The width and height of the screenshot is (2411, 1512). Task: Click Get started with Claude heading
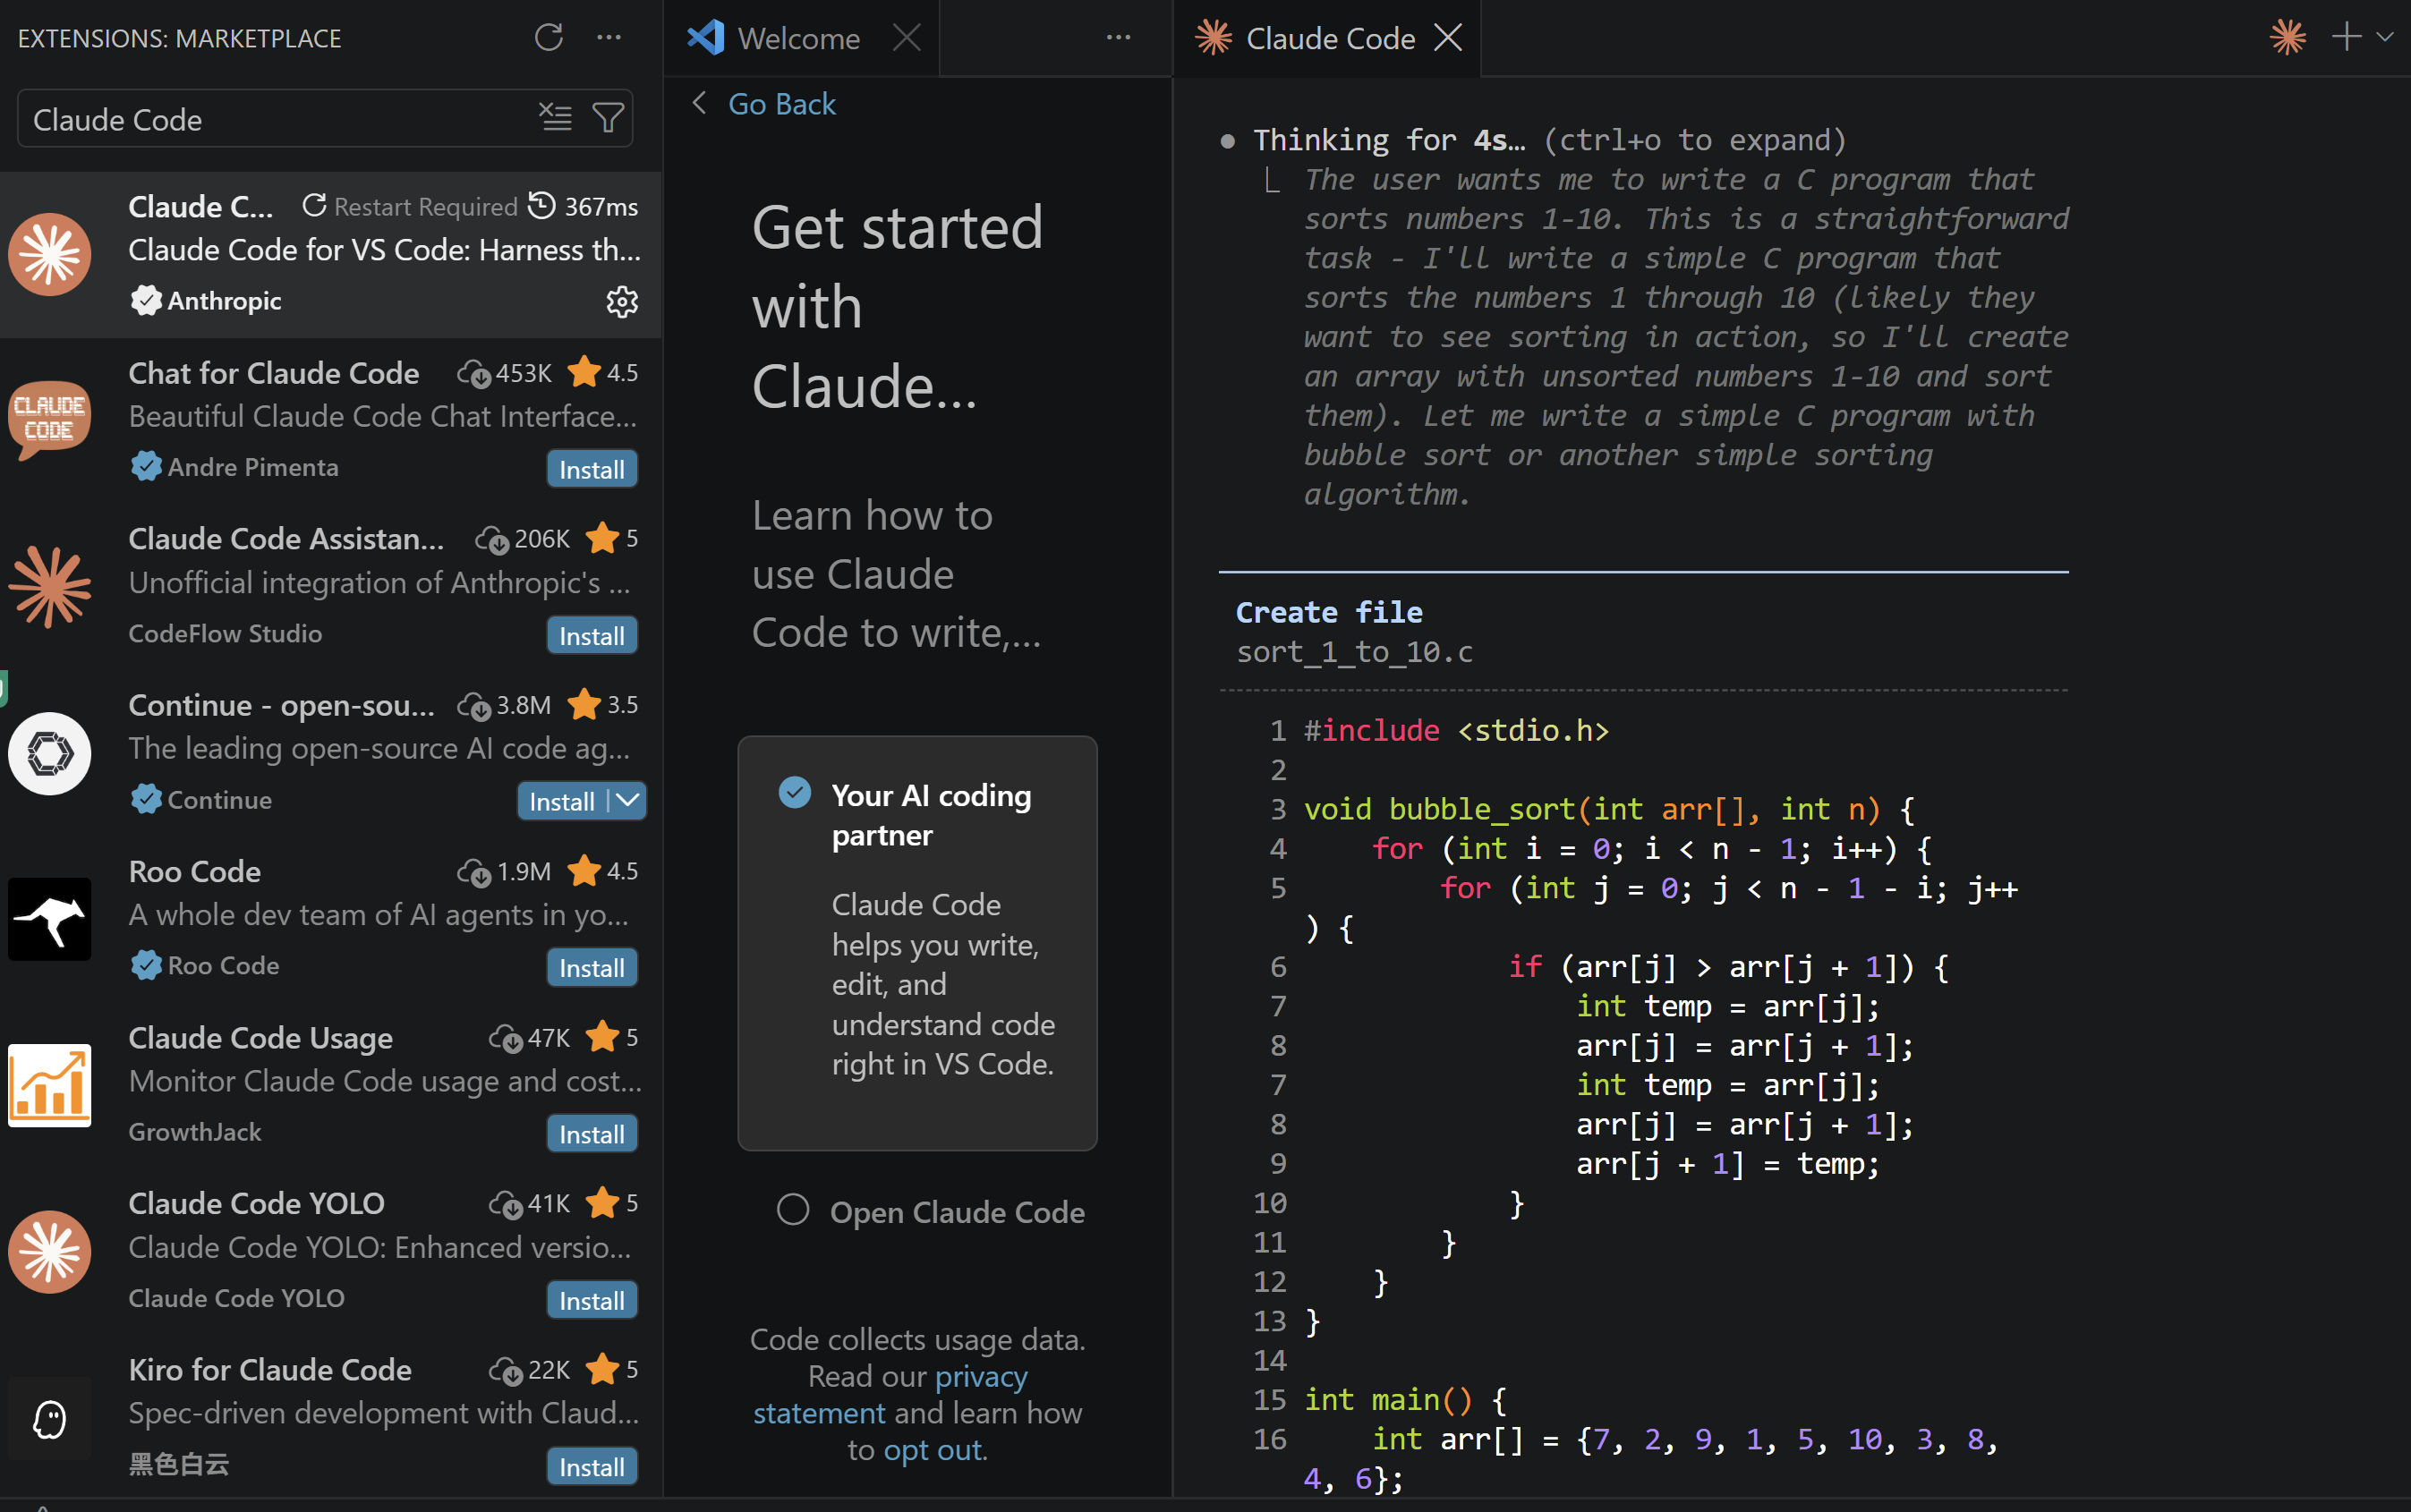897,306
